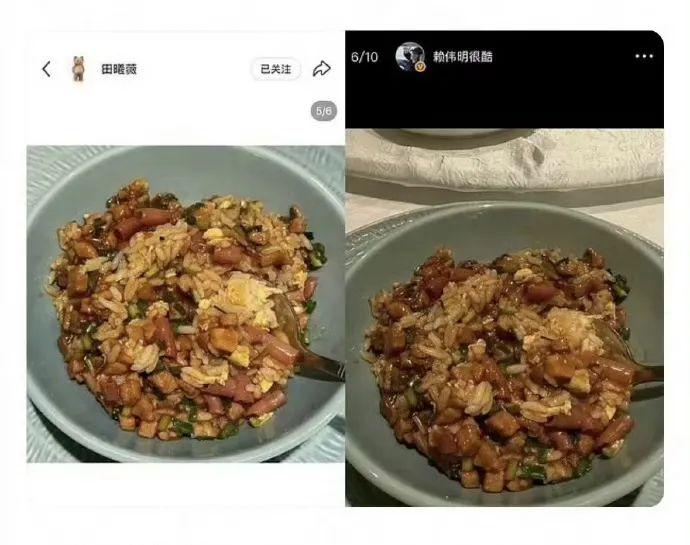Open the username 田曦薇 profile link
Viewport: 690px width, 545px height.
119,69
